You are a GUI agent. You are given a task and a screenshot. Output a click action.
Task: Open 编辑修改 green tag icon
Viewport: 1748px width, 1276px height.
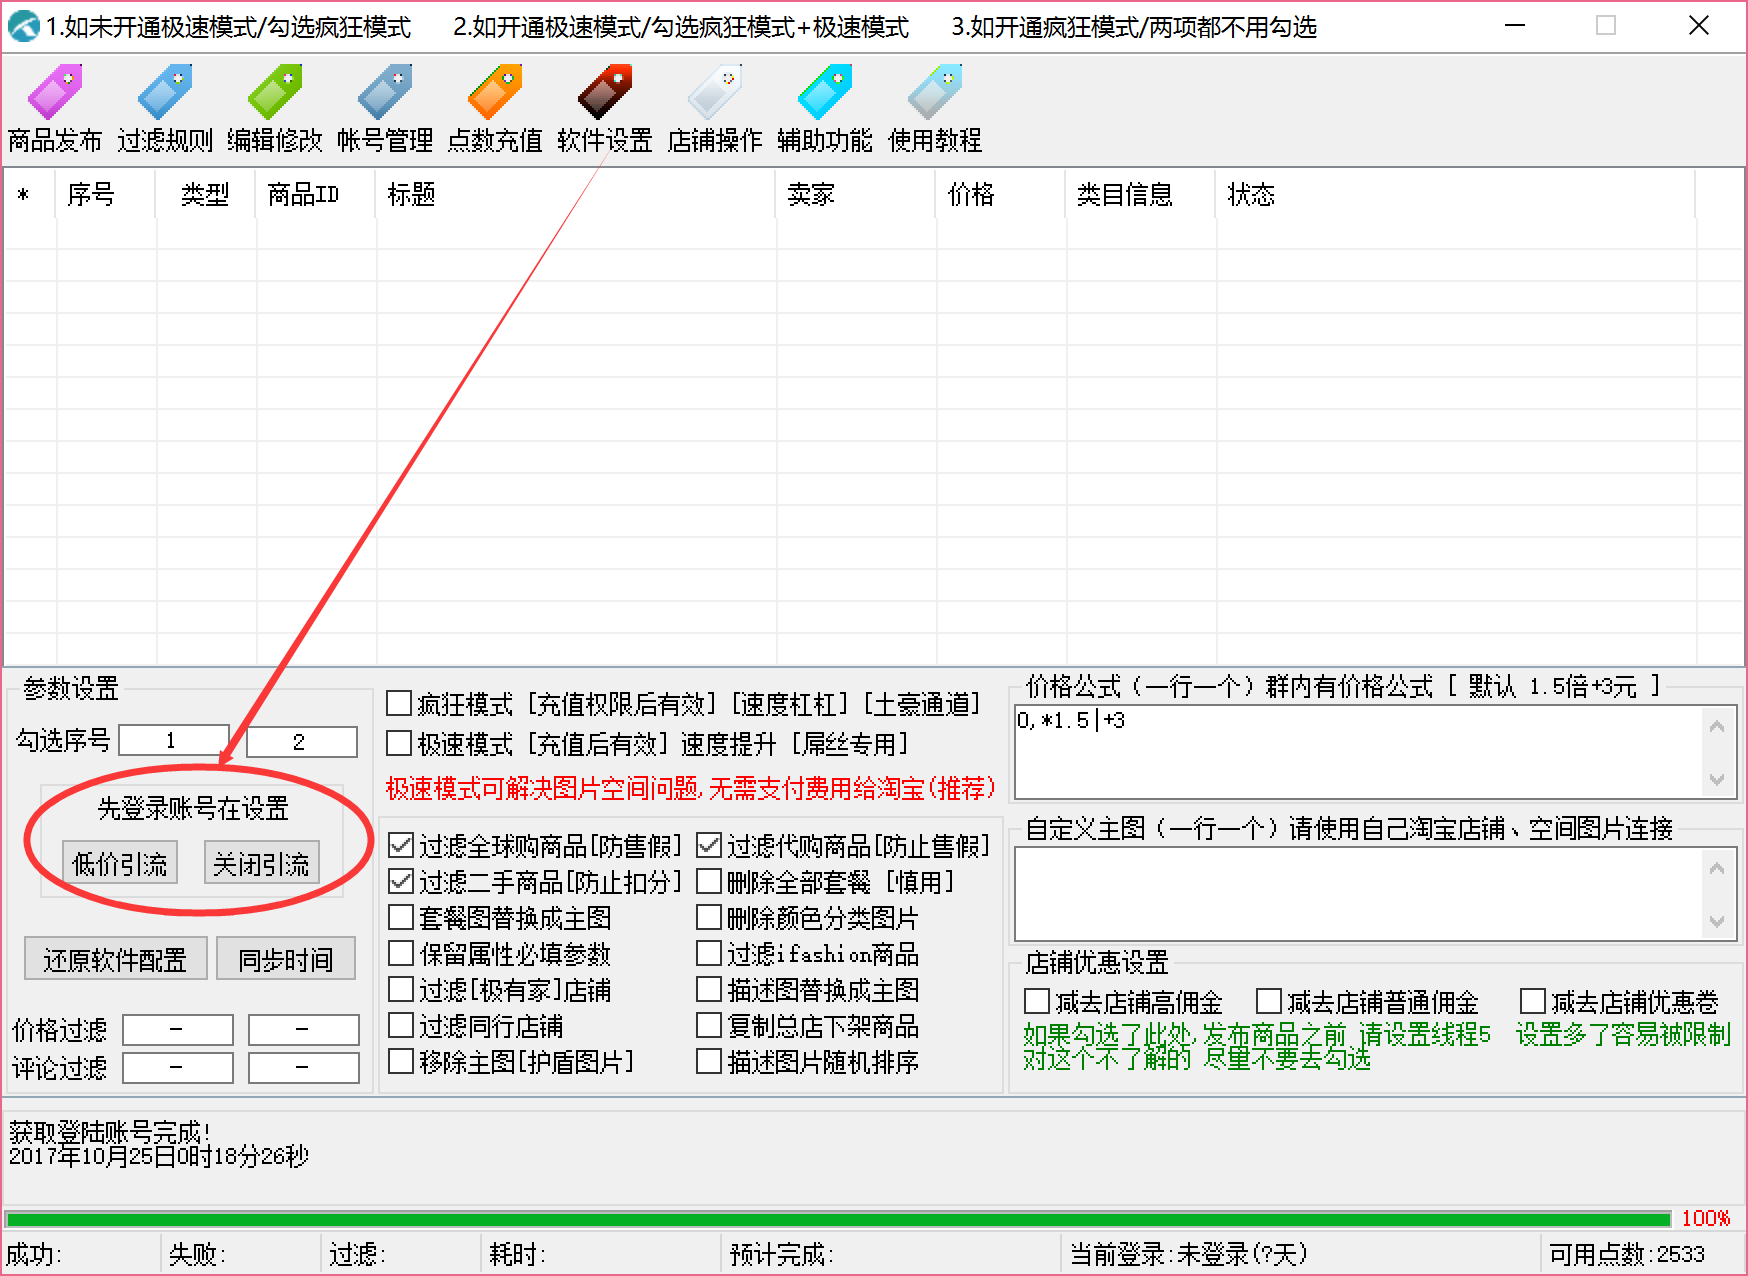pyautogui.click(x=275, y=93)
